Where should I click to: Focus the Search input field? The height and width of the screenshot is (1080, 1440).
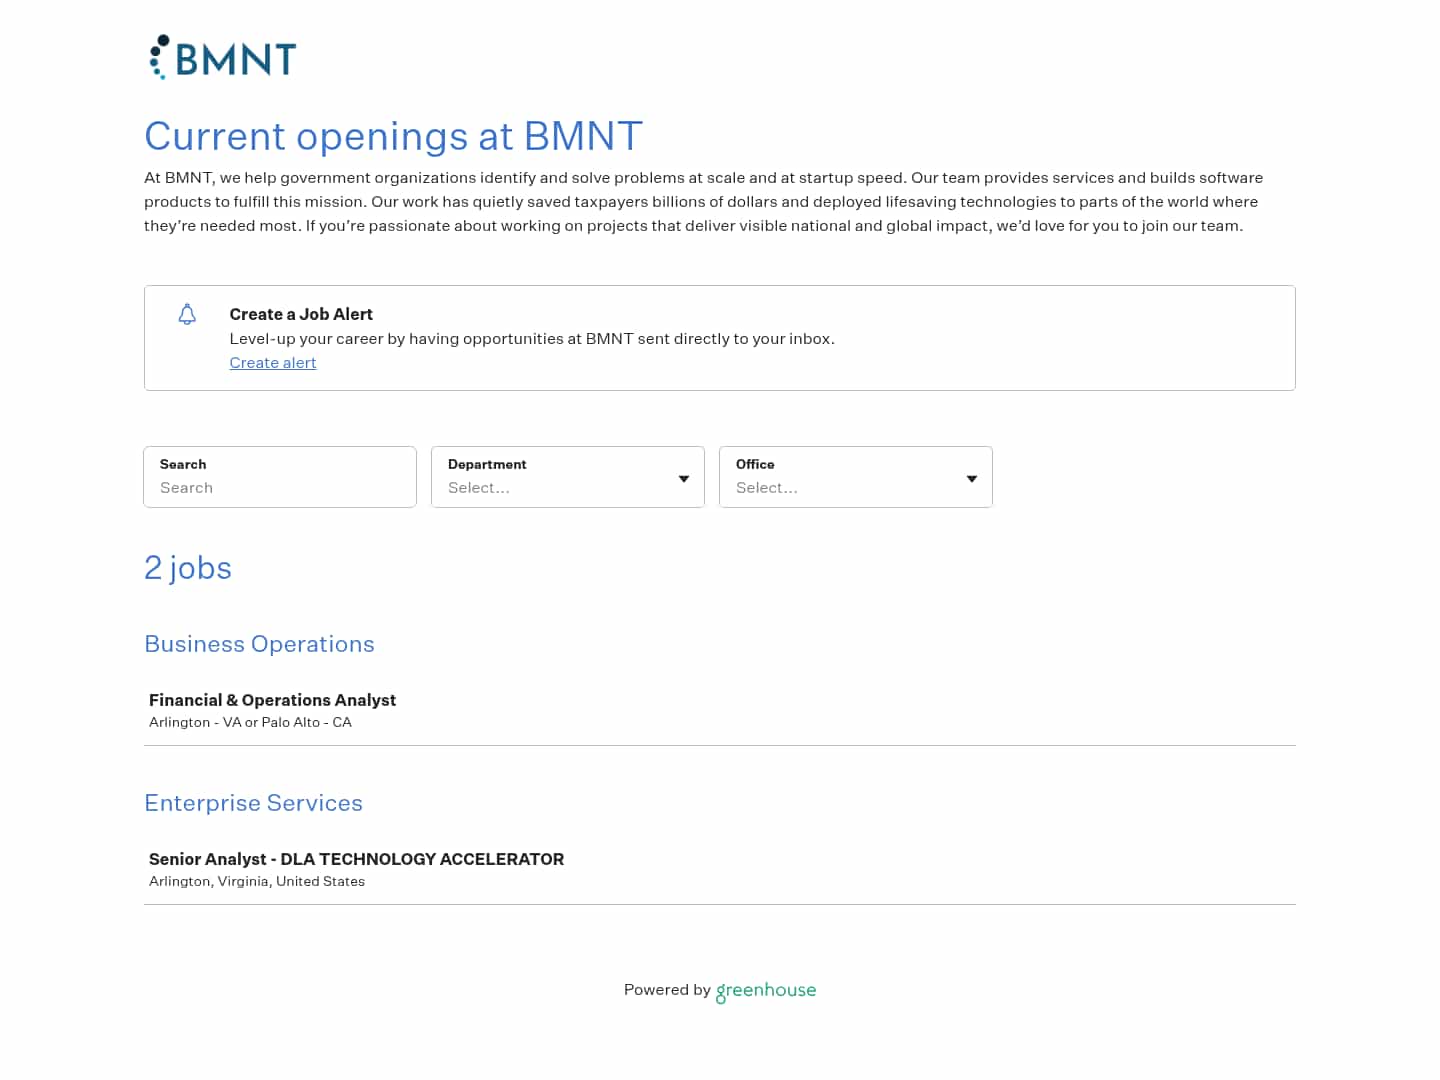[x=280, y=477]
